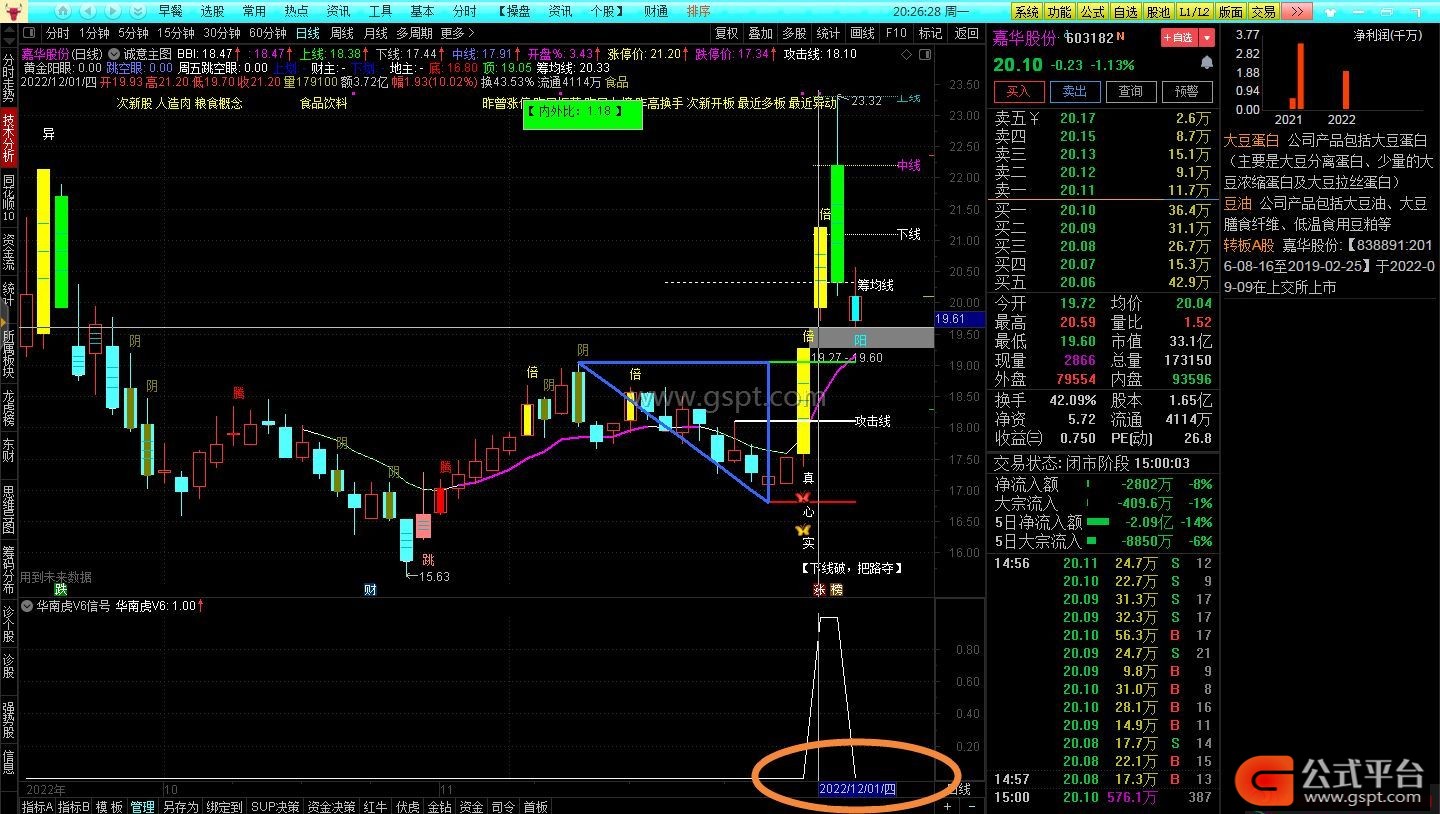Open 龙虎榜 sidebar item
This screenshot has height=814, width=1440.
coord(9,408)
